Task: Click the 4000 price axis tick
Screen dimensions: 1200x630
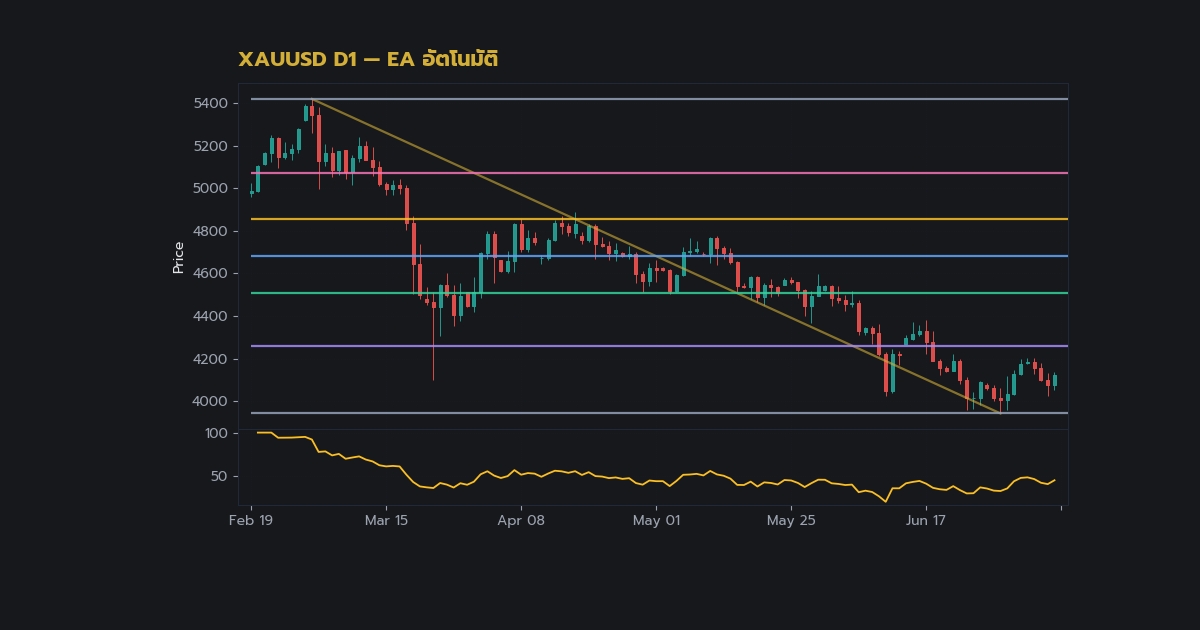Action: (210, 401)
